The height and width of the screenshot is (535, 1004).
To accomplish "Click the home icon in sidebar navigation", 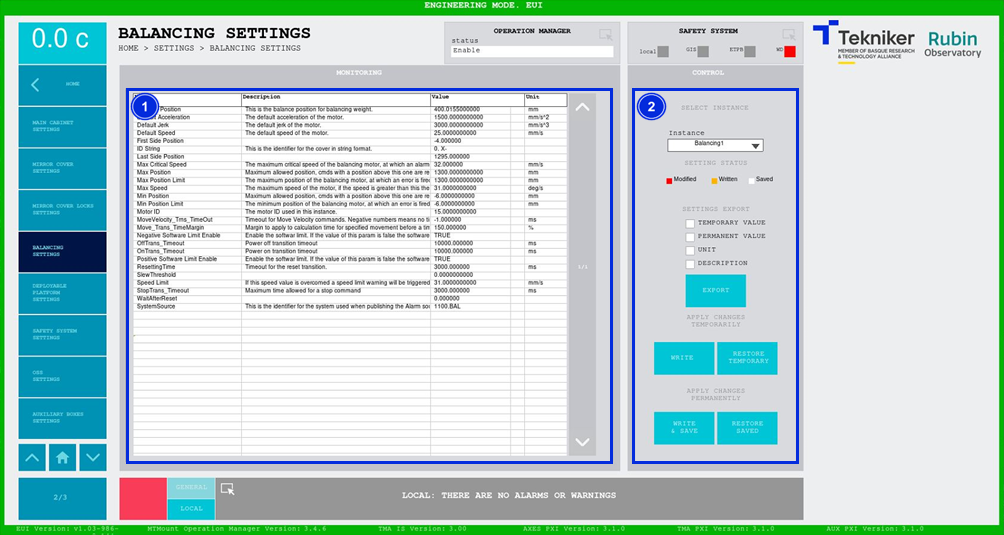I will pos(62,458).
